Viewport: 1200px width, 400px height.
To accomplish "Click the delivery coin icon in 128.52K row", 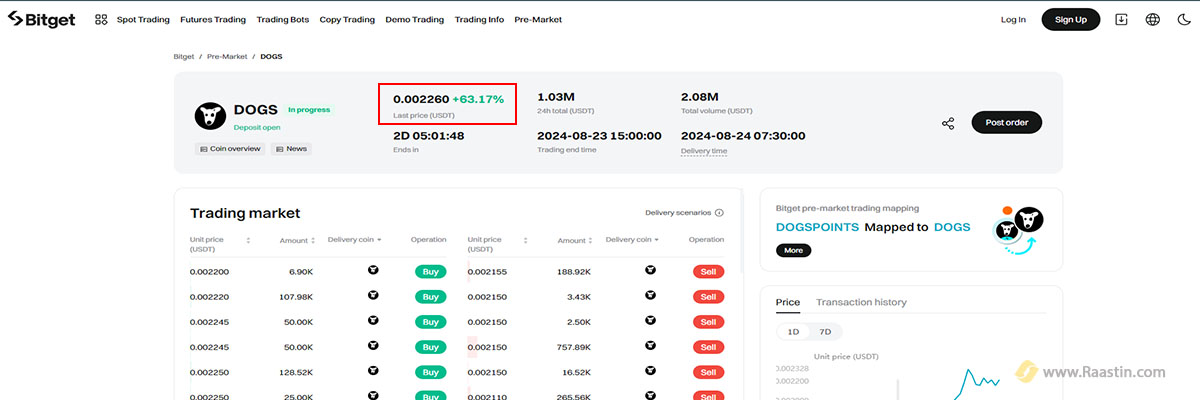I will 373,372.
